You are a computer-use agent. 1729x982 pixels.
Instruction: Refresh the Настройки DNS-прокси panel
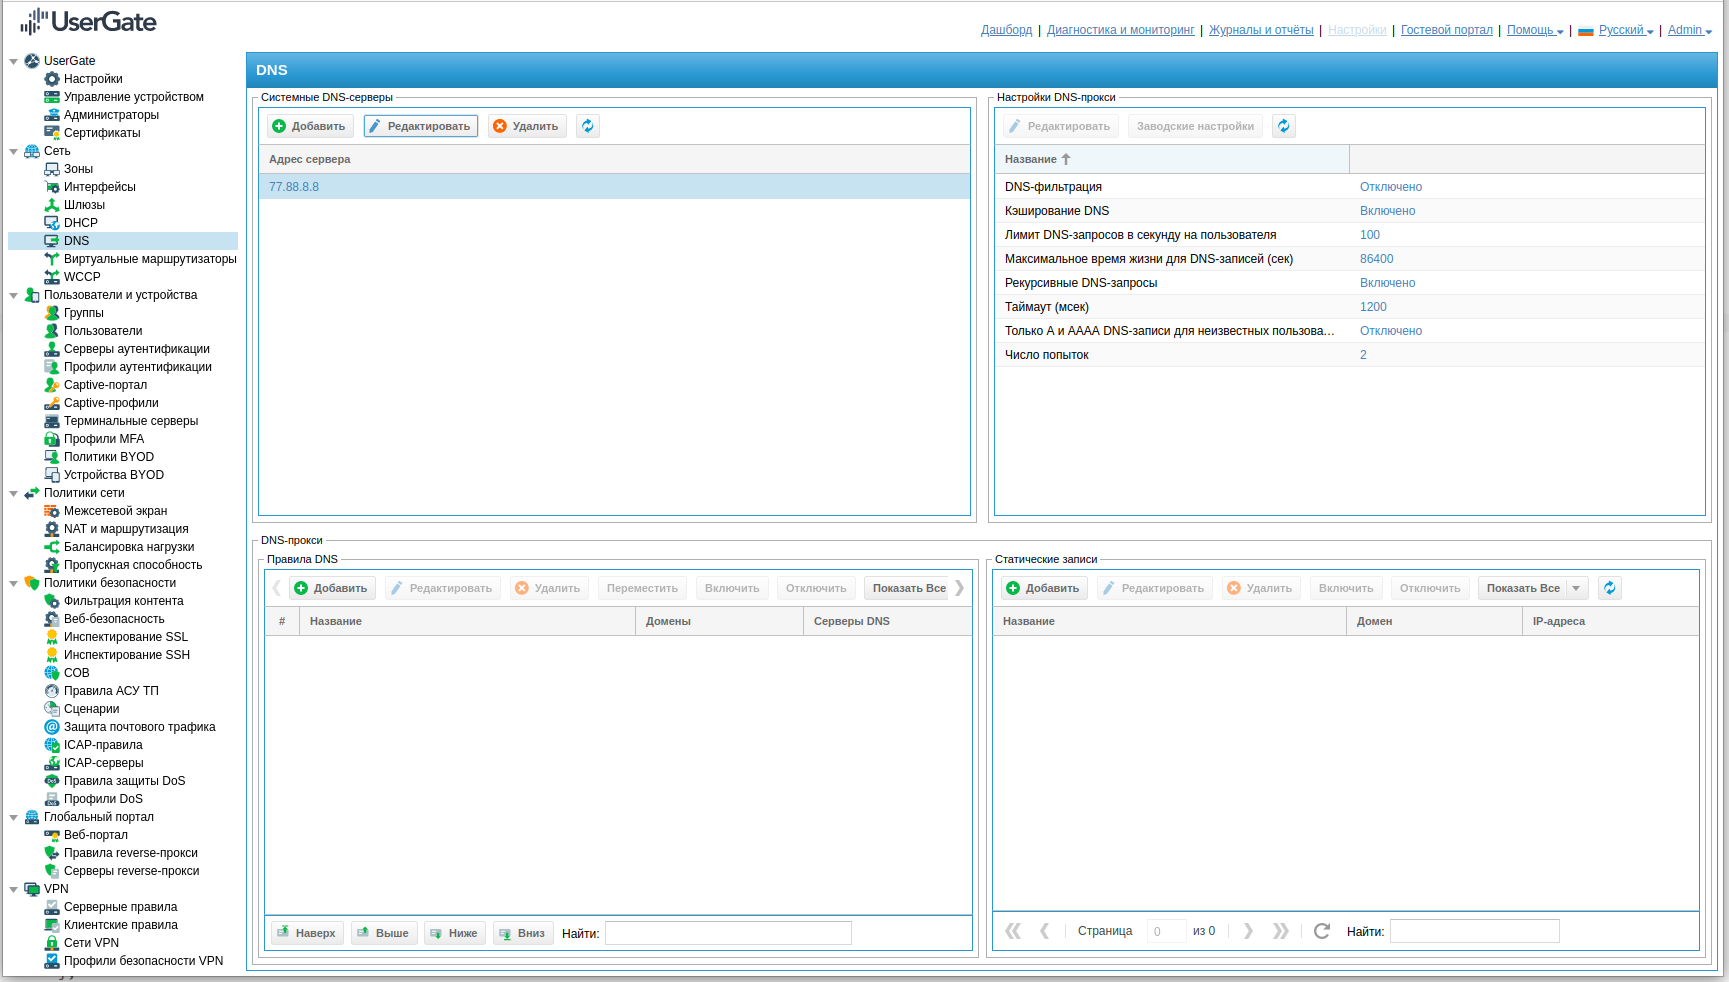point(1284,125)
